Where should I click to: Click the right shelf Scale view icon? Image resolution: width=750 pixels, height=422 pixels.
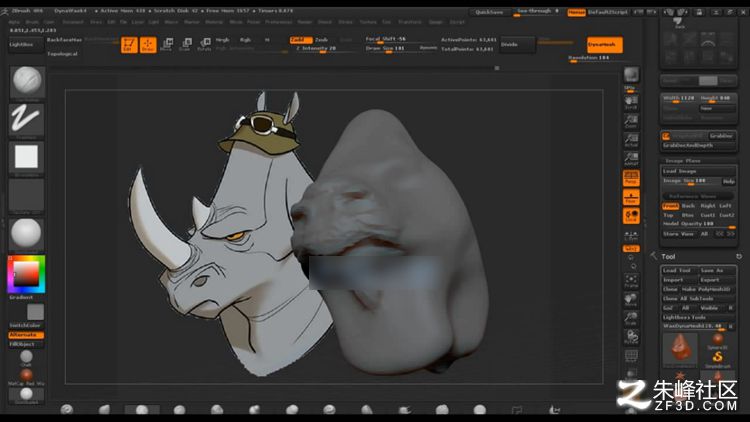tap(631, 319)
